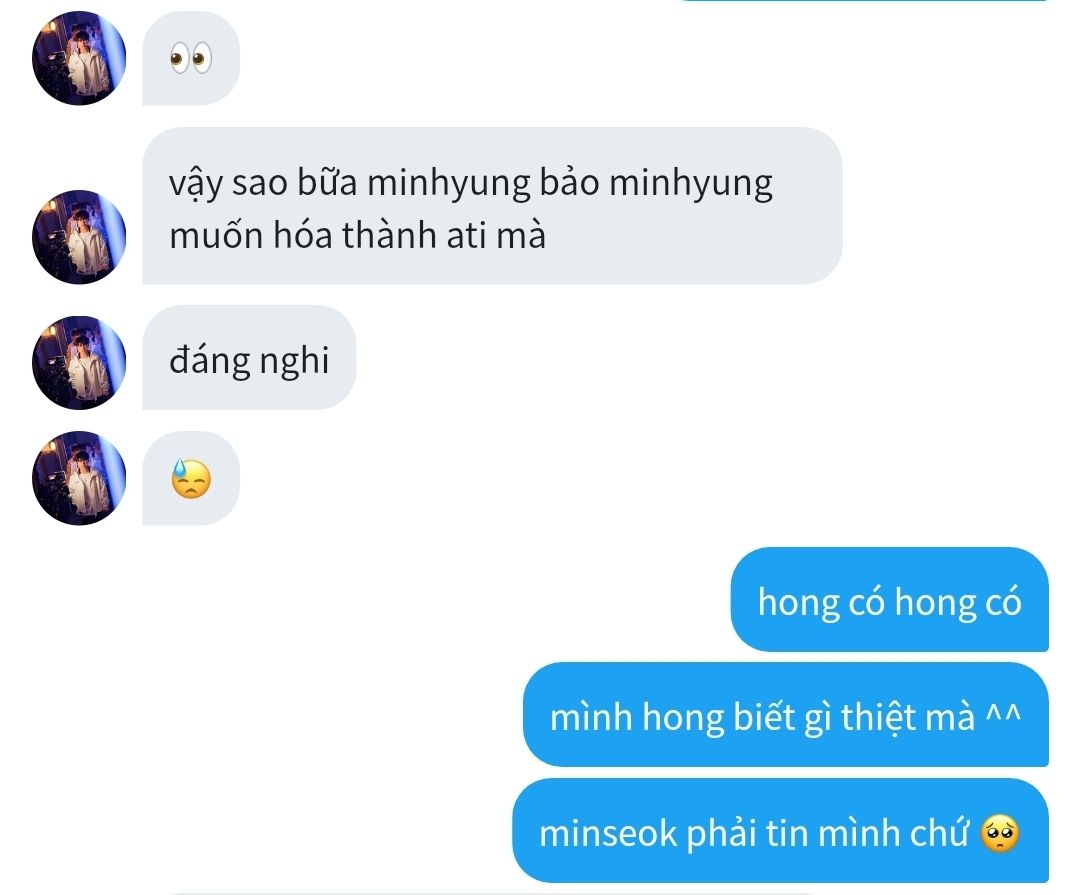Click the gray bubble containing the sweat emoji
The image size is (1080, 895).
tap(191, 477)
